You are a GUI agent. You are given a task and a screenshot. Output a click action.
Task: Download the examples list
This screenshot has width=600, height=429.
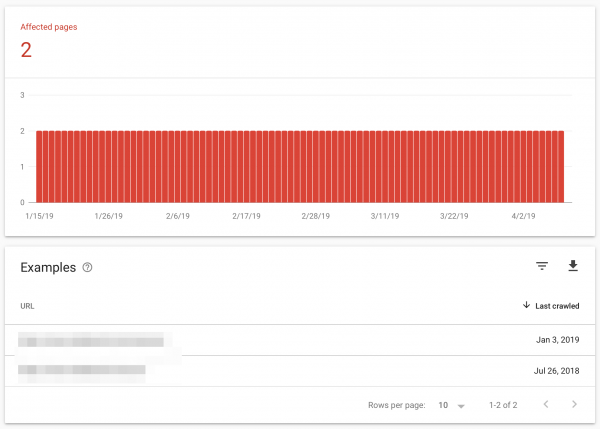pos(573,266)
